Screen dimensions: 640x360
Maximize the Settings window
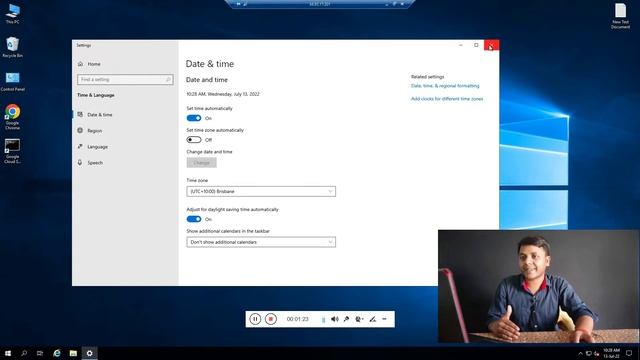(x=476, y=45)
